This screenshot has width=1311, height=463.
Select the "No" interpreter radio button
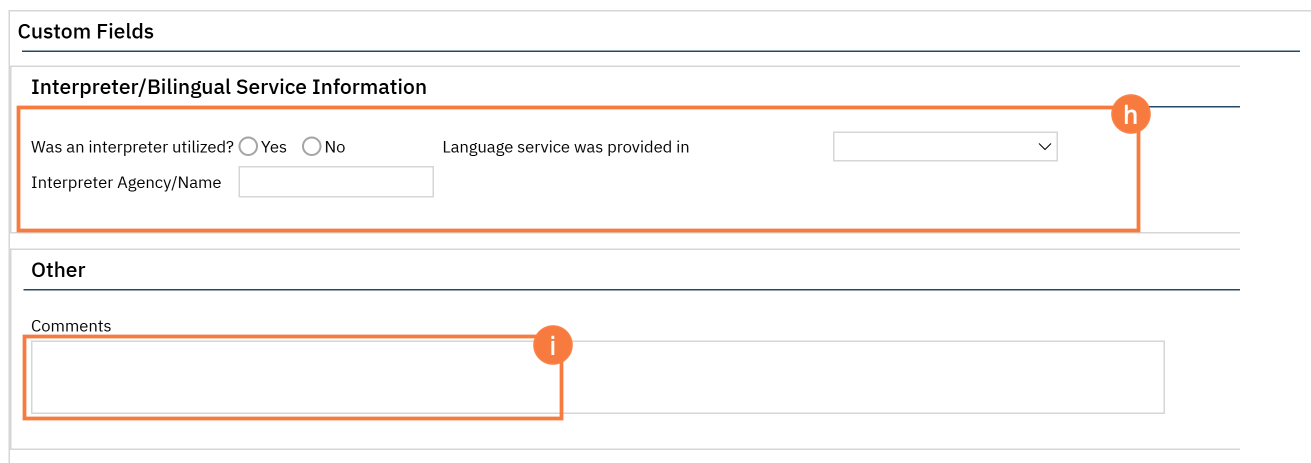(x=311, y=147)
